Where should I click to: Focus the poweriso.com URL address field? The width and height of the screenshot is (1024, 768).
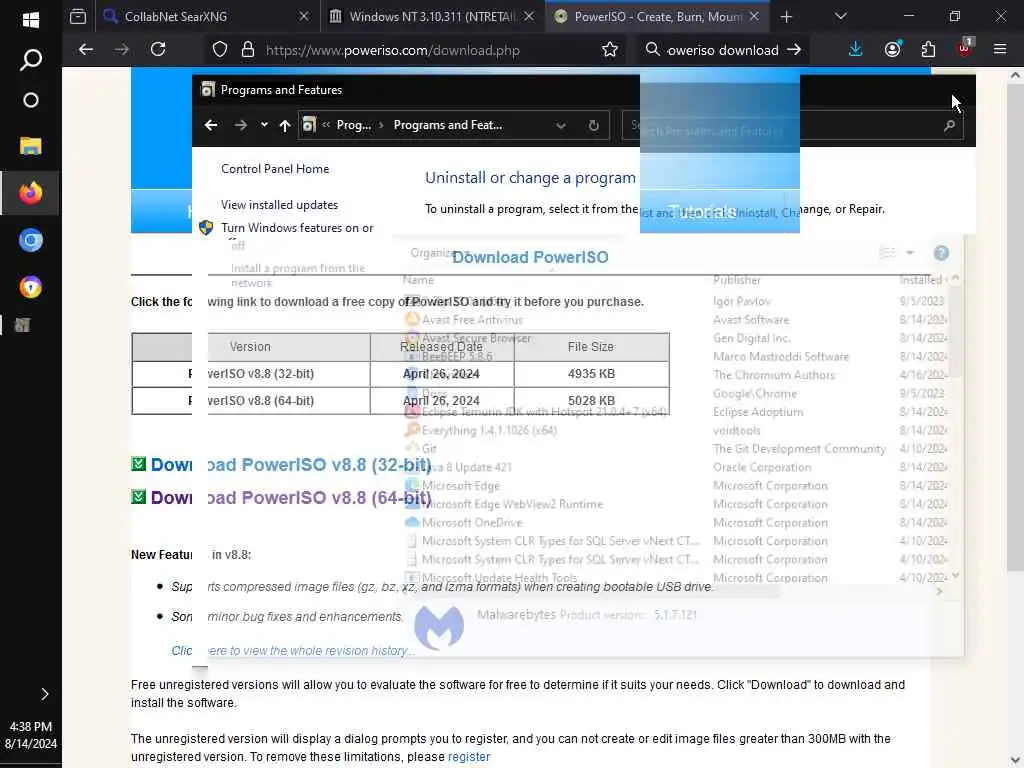[392, 50]
